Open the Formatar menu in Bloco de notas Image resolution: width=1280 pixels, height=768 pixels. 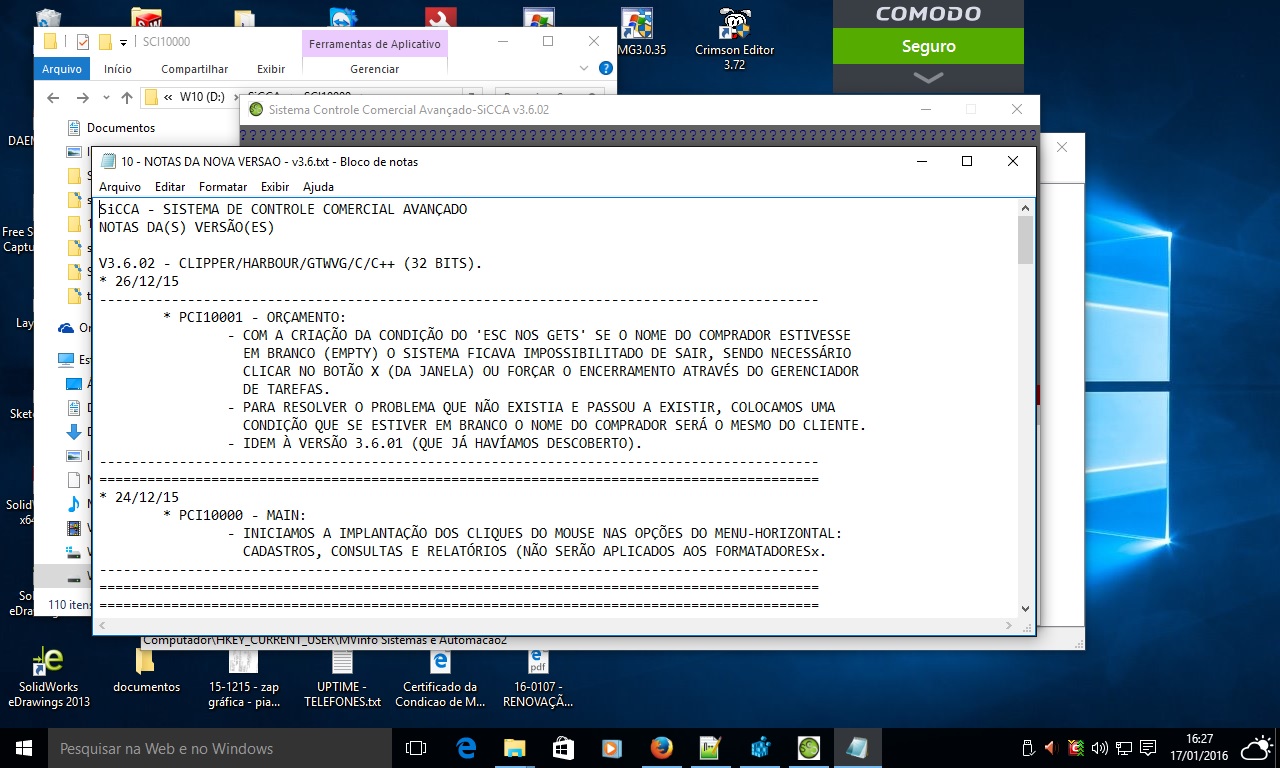click(223, 187)
